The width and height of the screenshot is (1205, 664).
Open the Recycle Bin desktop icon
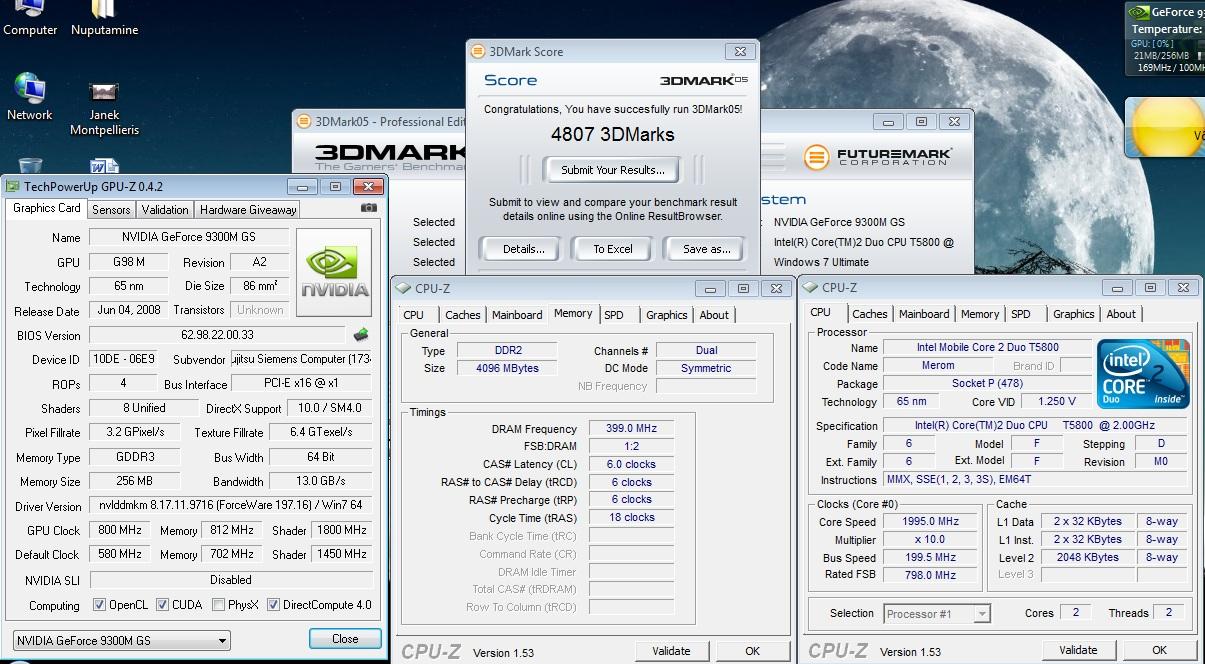(x=30, y=166)
